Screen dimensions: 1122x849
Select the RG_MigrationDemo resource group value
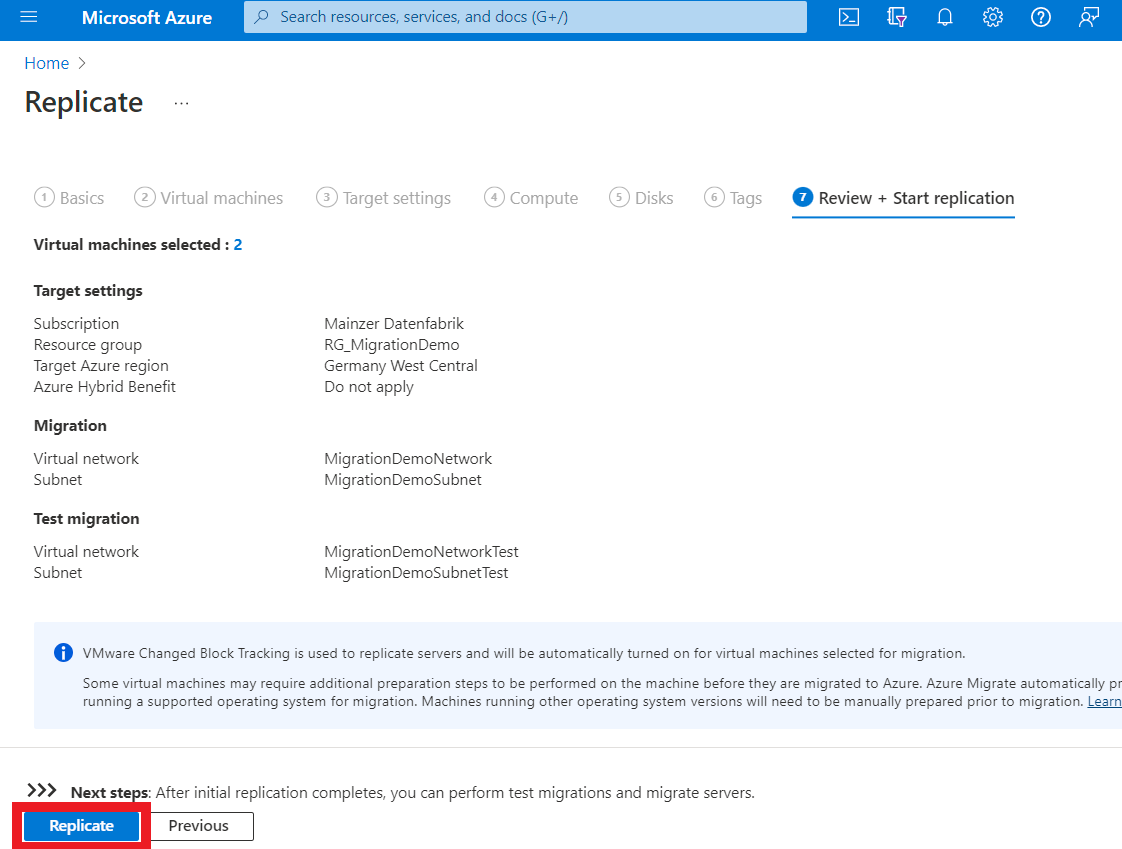coord(391,345)
